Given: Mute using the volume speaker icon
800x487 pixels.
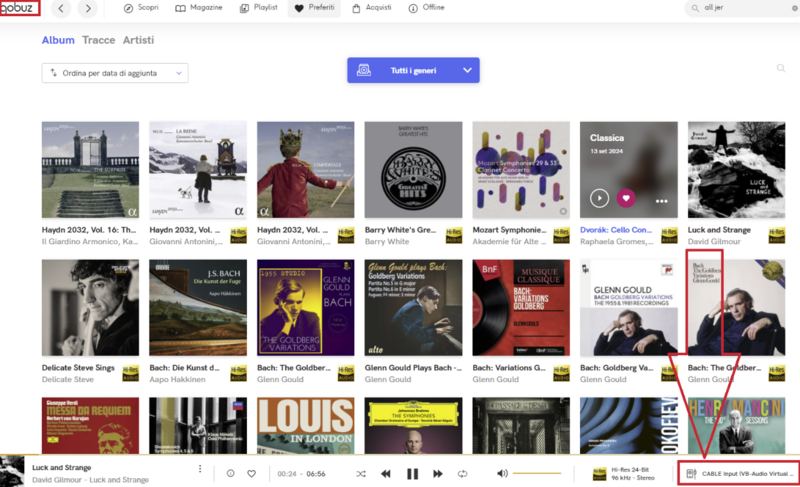Looking at the screenshot, I should point(502,473).
